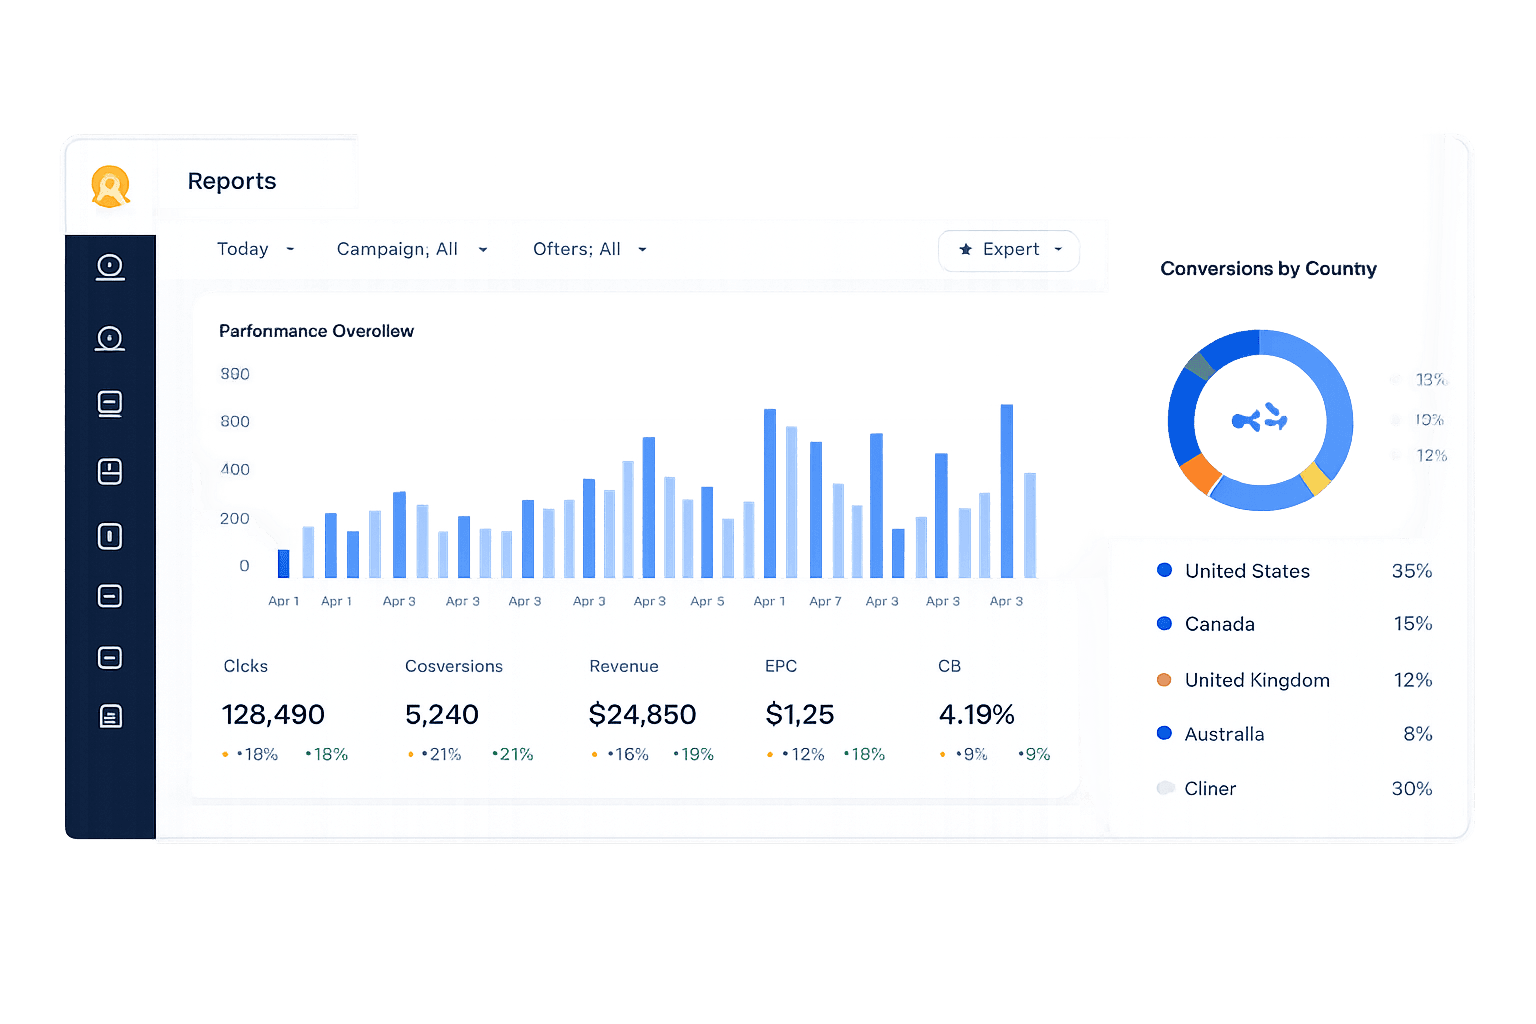Viewport: 1536px width, 1024px height.
Task: Click the bar above Apr 7 label
Action: point(816,510)
